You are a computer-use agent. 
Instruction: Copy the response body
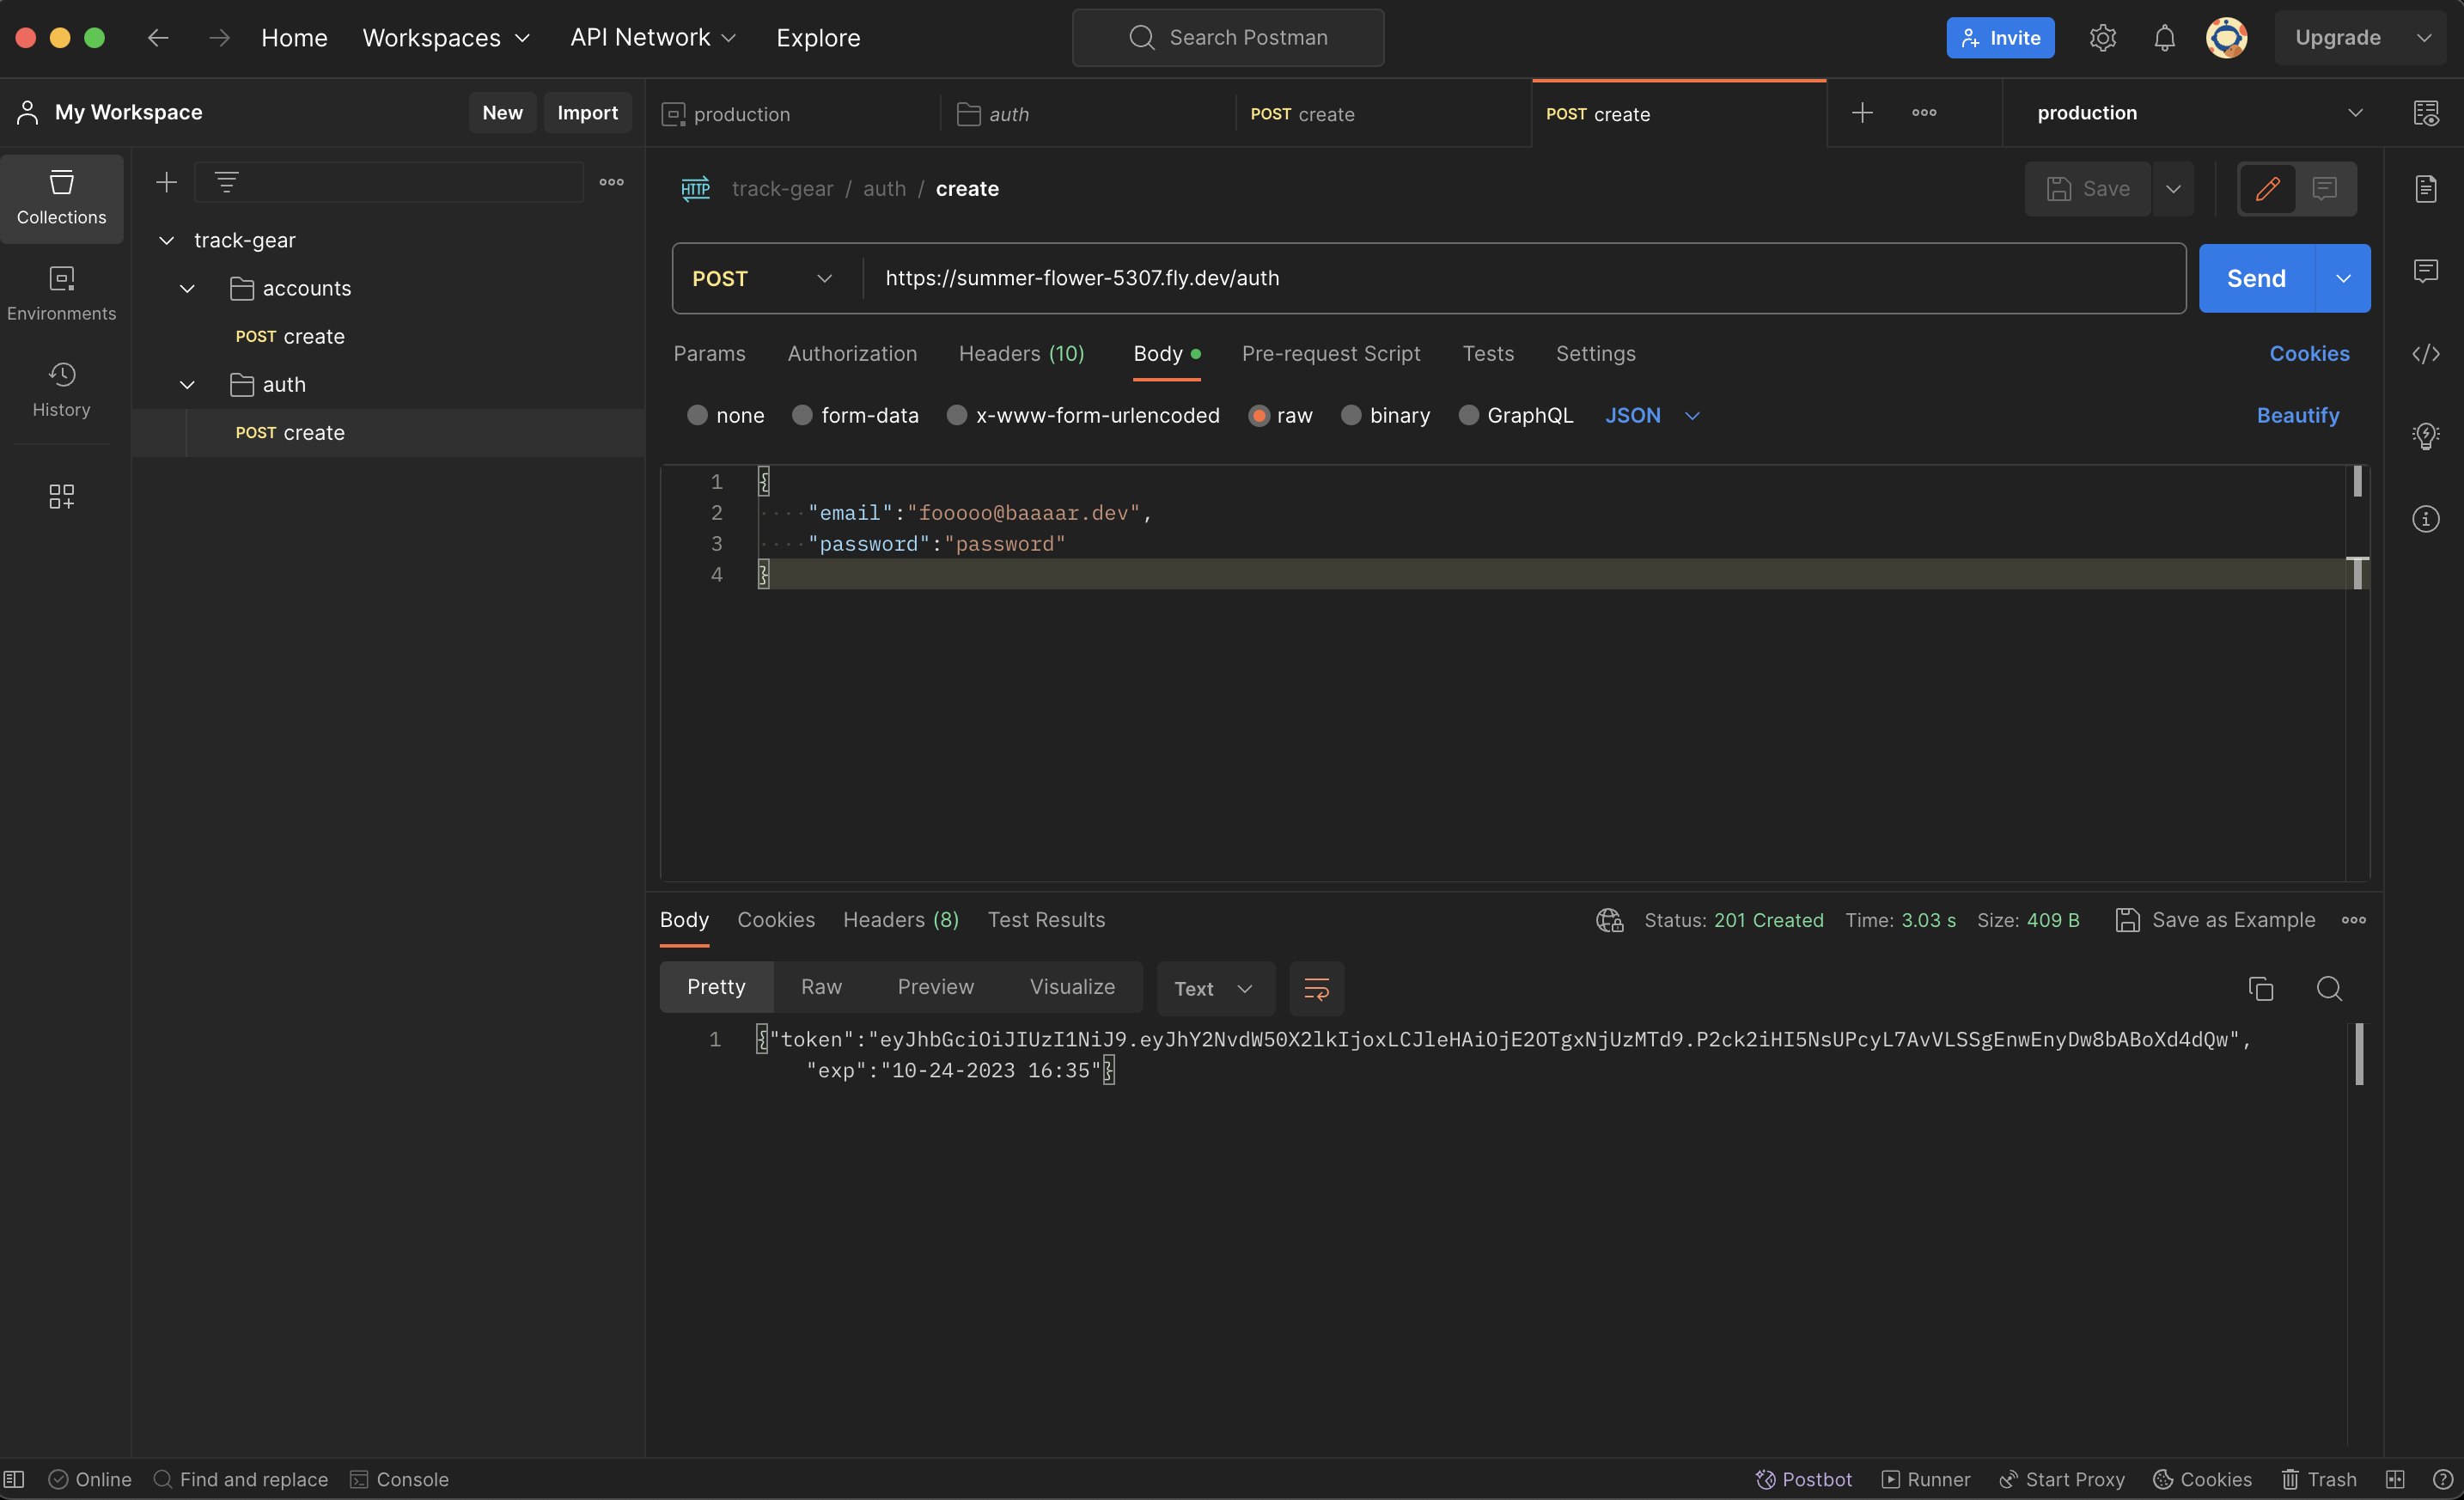2260,988
